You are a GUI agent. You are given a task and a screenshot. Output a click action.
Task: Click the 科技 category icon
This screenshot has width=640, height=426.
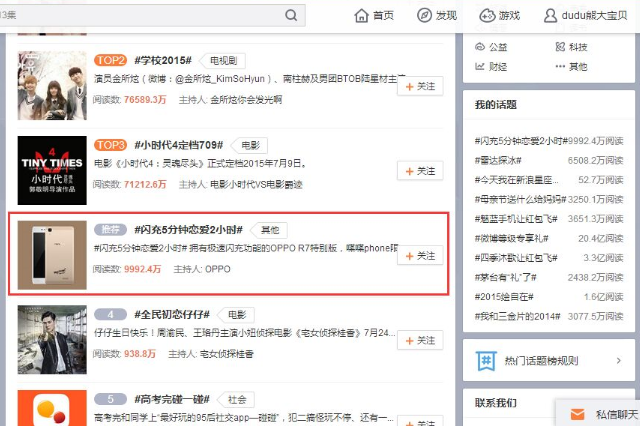pos(560,47)
